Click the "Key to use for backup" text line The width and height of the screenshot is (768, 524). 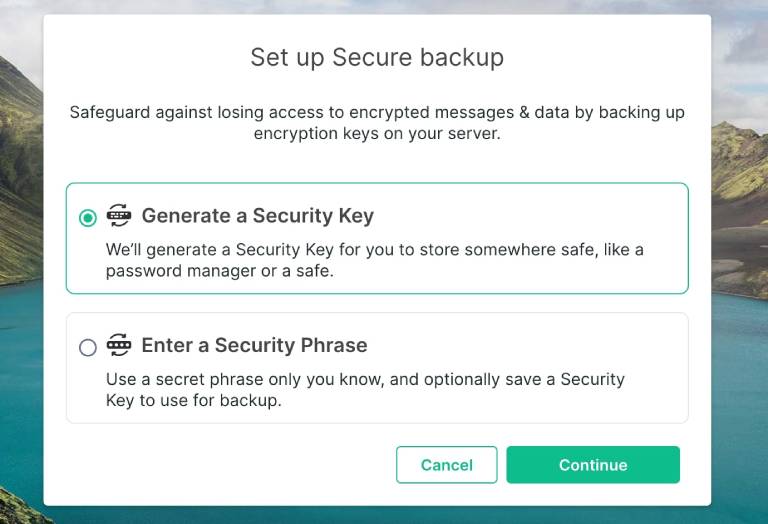point(193,401)
